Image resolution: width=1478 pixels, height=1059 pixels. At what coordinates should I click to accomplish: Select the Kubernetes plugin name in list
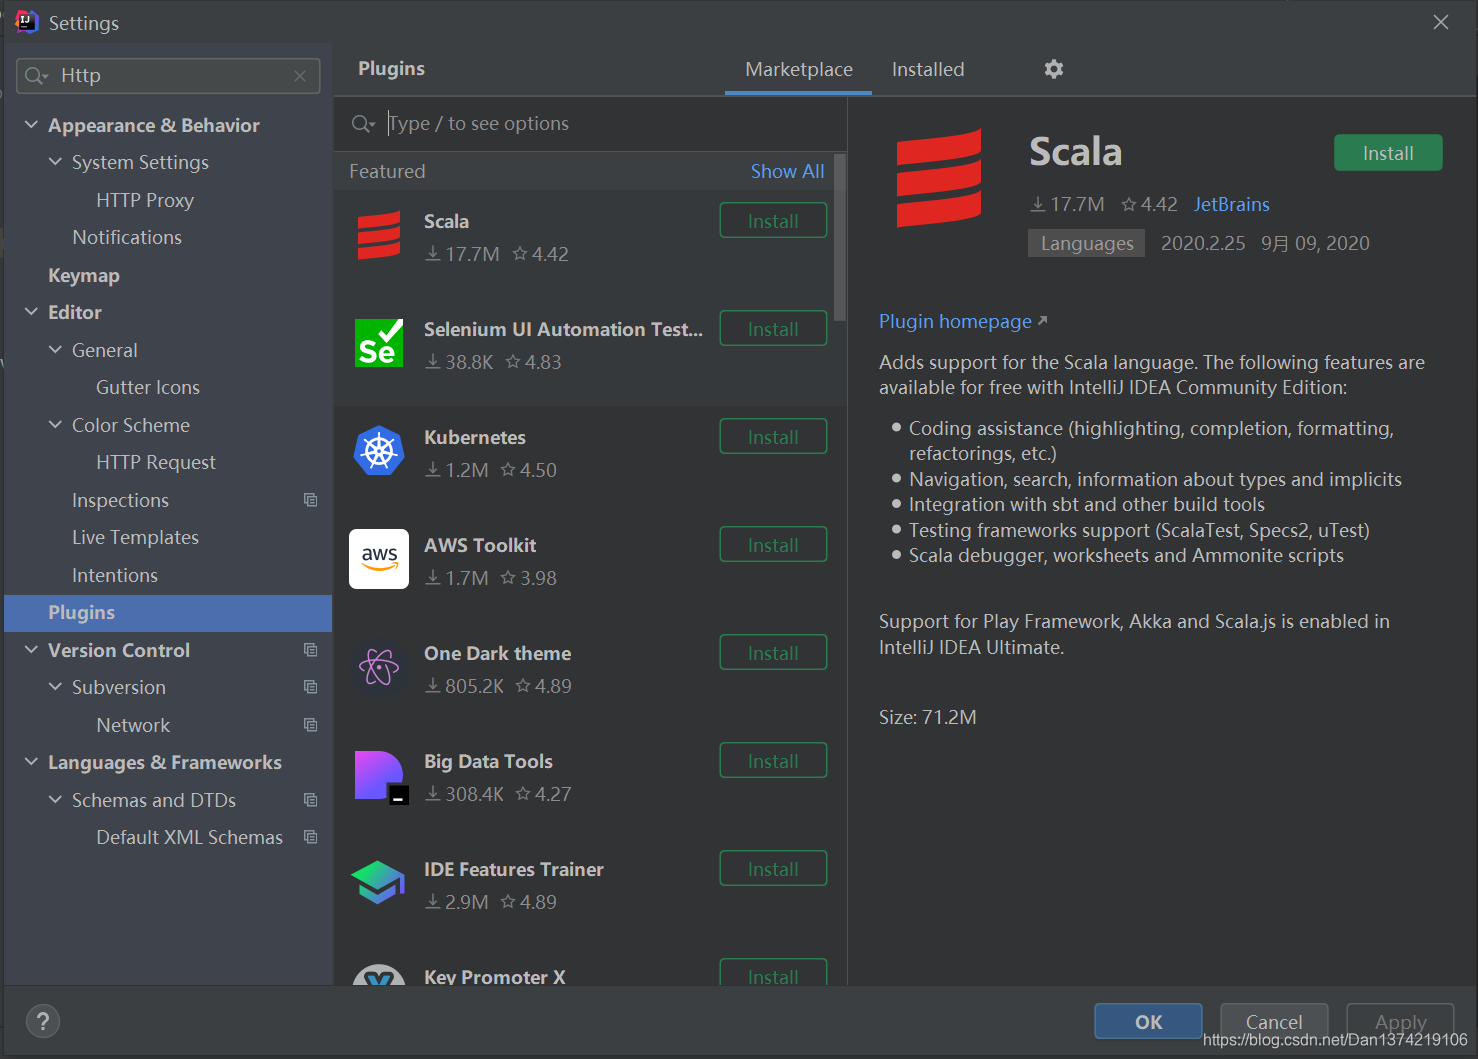(475, 437)
